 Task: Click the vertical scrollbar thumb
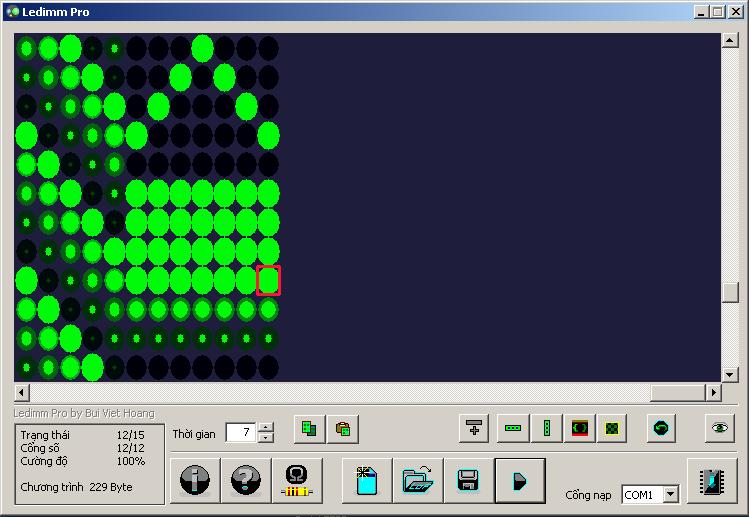click(x=729, y=292)
